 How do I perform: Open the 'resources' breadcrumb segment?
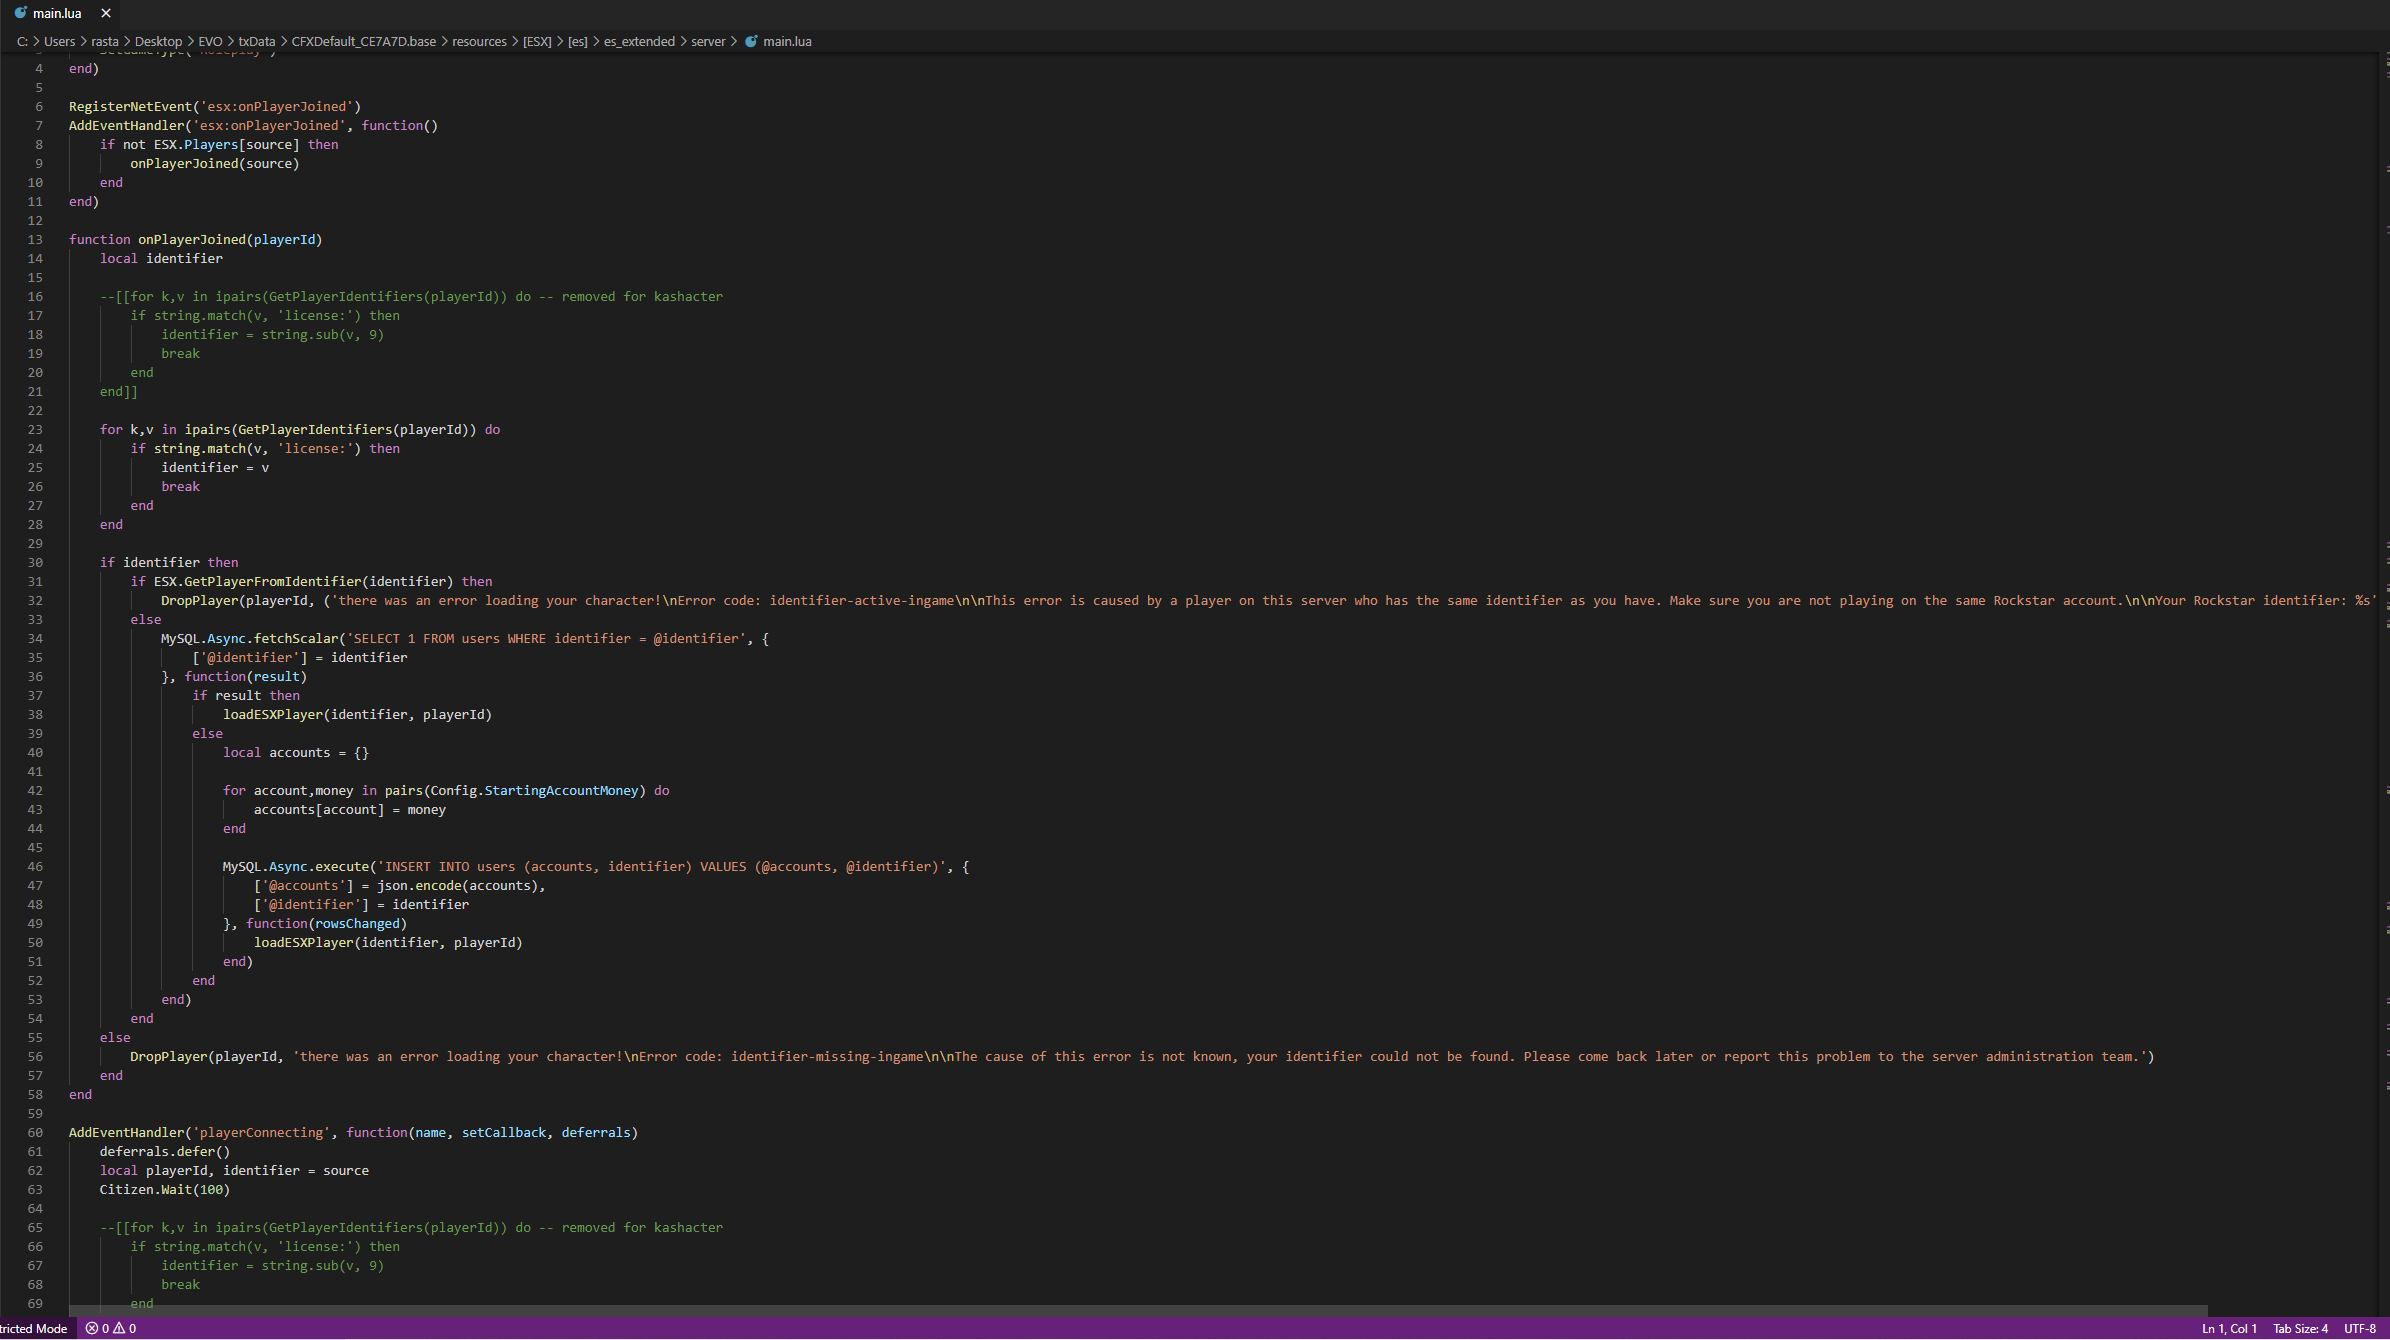point(479,41)
